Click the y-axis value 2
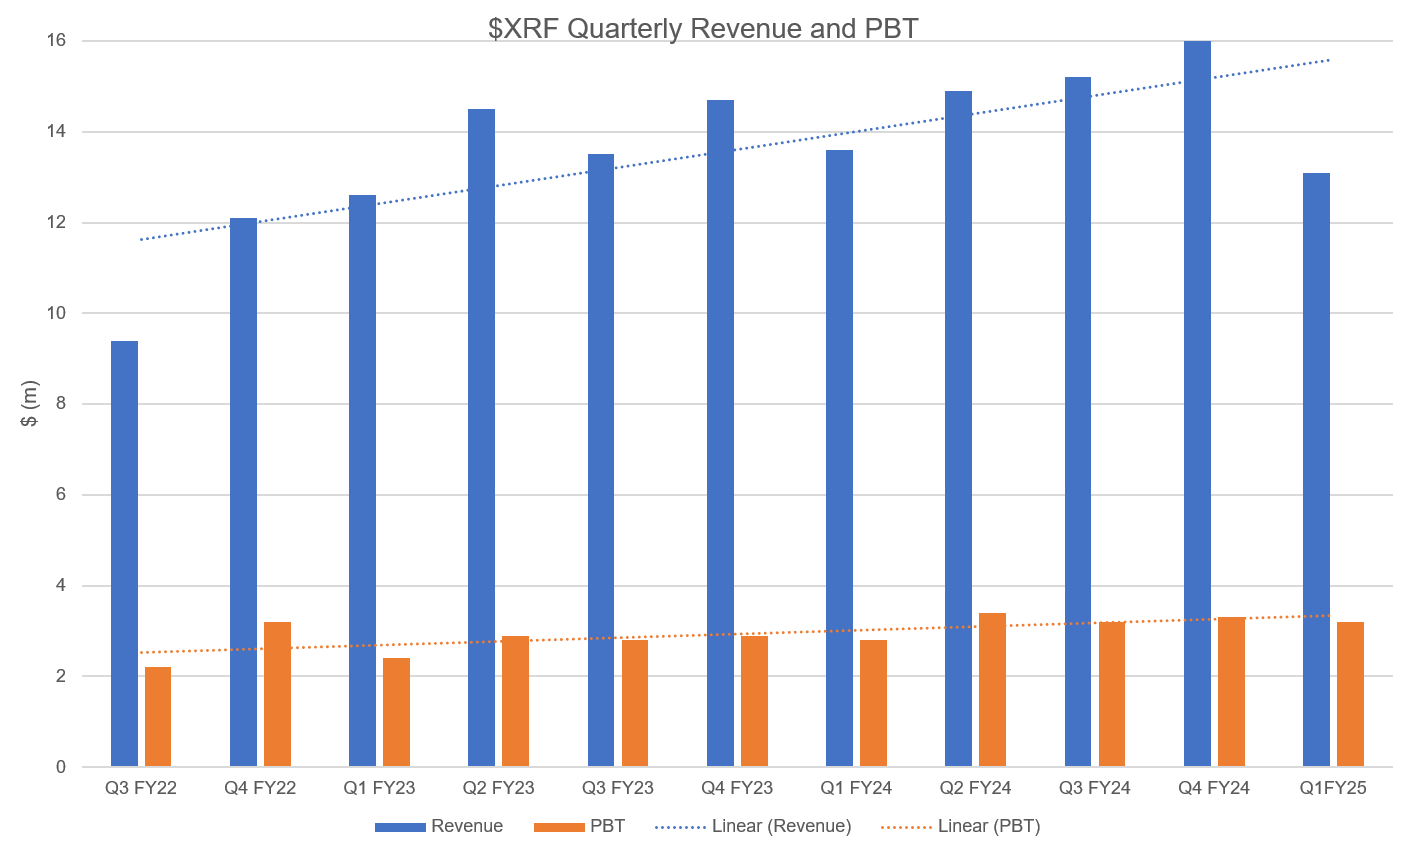Image resolution: width=1402 pixels, height=844 pixels. (61, 676)
